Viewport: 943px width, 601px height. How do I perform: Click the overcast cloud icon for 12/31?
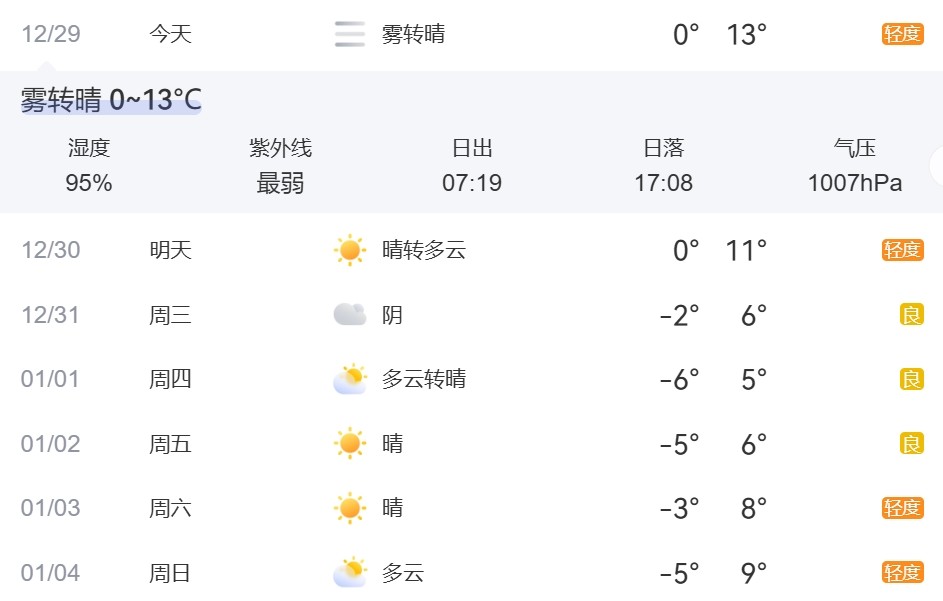click(349, 316)
